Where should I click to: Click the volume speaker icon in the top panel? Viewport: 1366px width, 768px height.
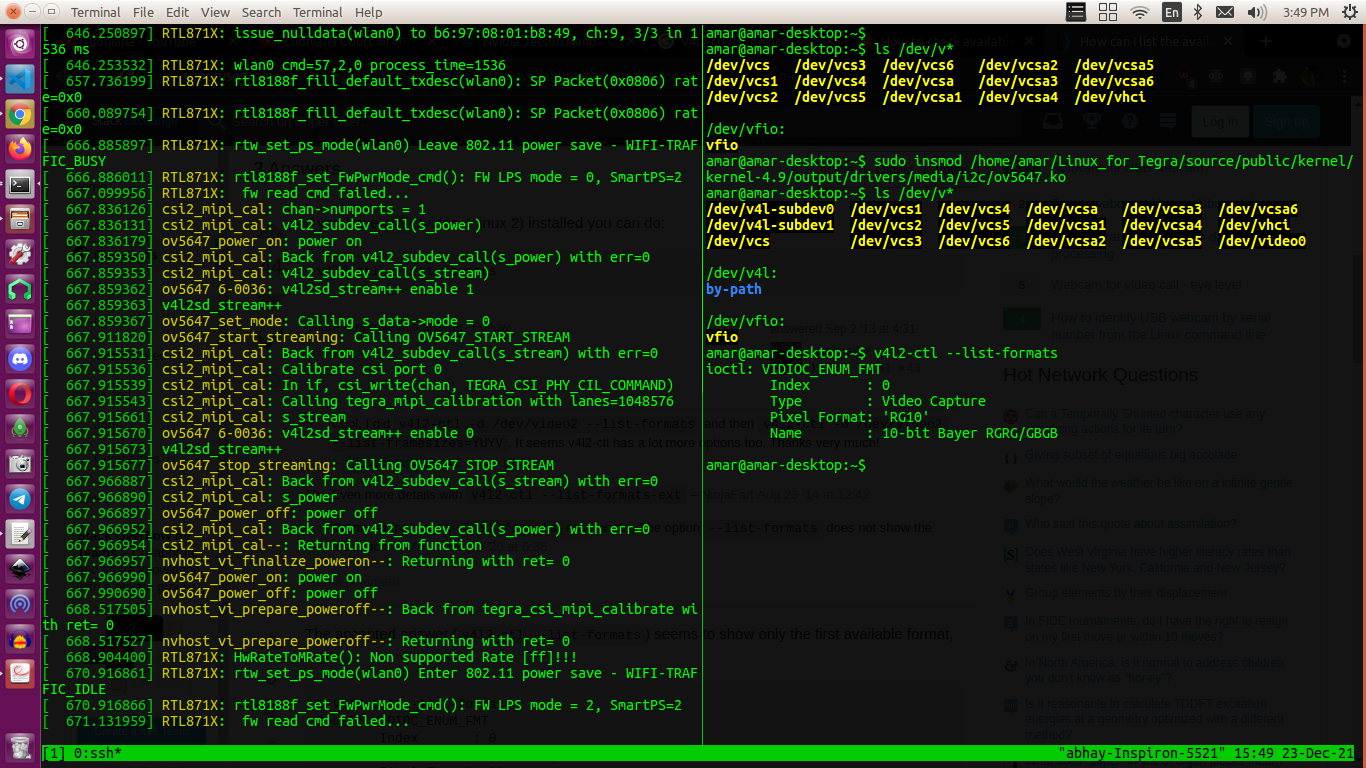coord(1255,11)
